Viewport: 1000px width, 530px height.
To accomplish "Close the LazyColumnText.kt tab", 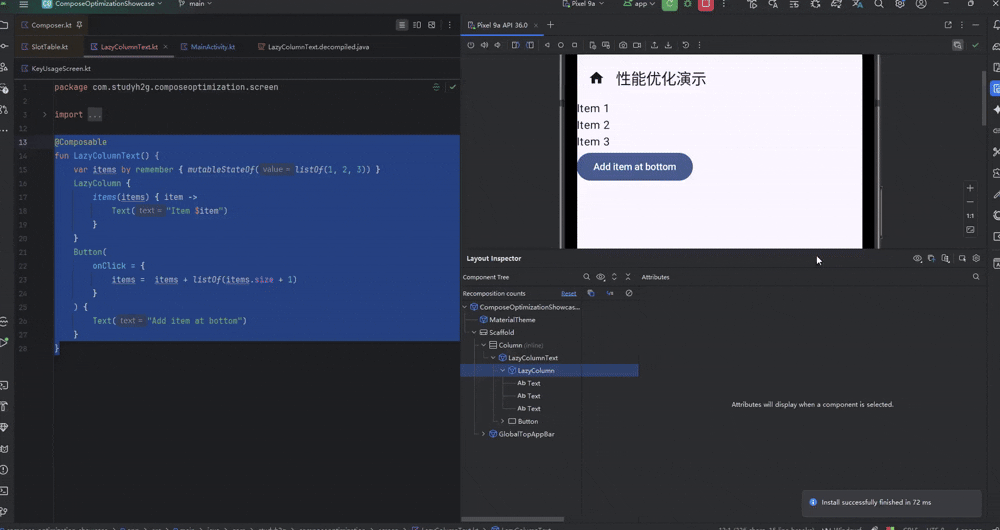I will (x=165, y=47).
